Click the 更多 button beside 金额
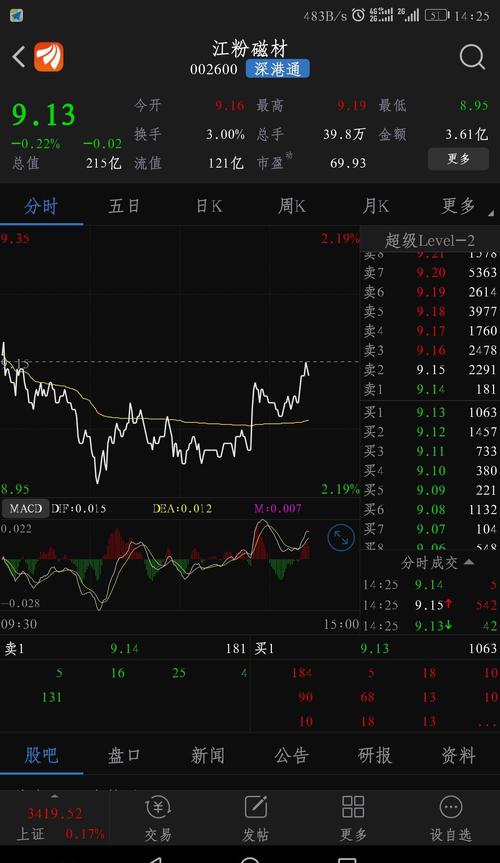 click(458, 159)
